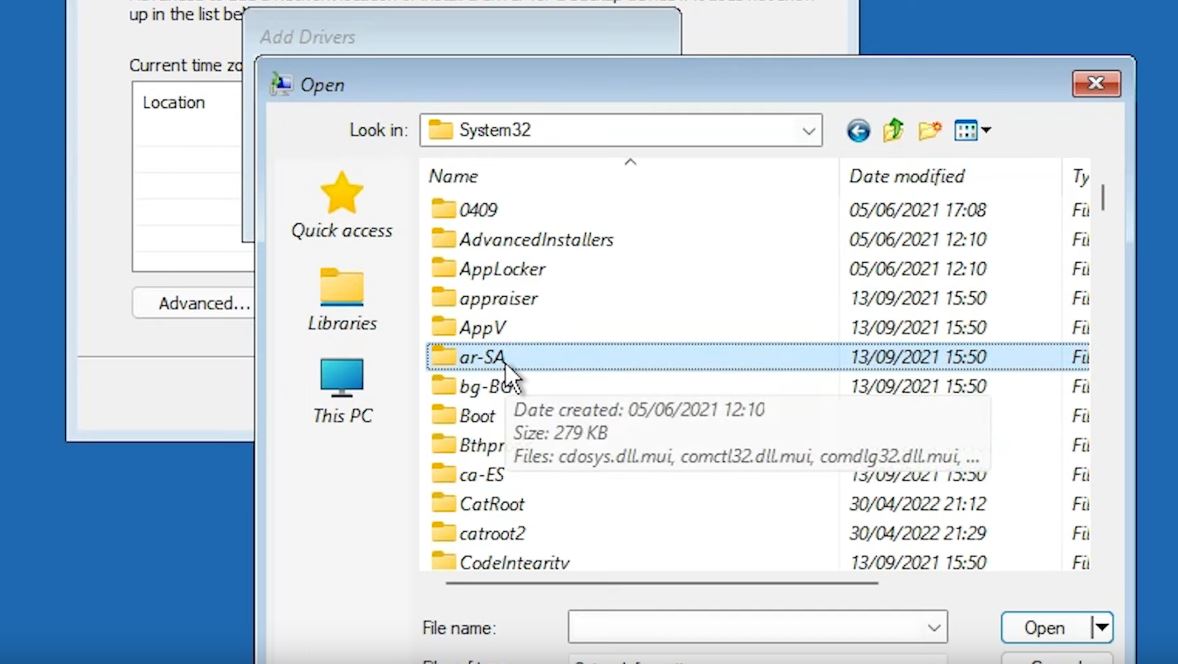Go back to last folder visited

pos(858,131)
